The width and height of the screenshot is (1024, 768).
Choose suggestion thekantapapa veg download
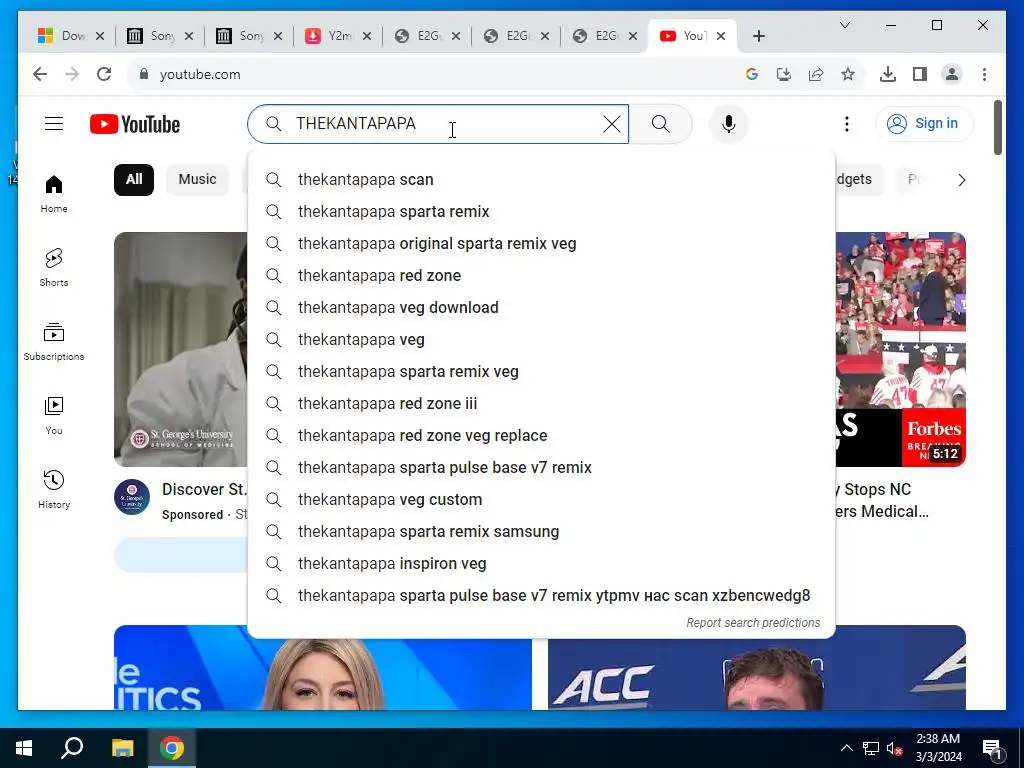pyautogui.click(x=541, y=308)
